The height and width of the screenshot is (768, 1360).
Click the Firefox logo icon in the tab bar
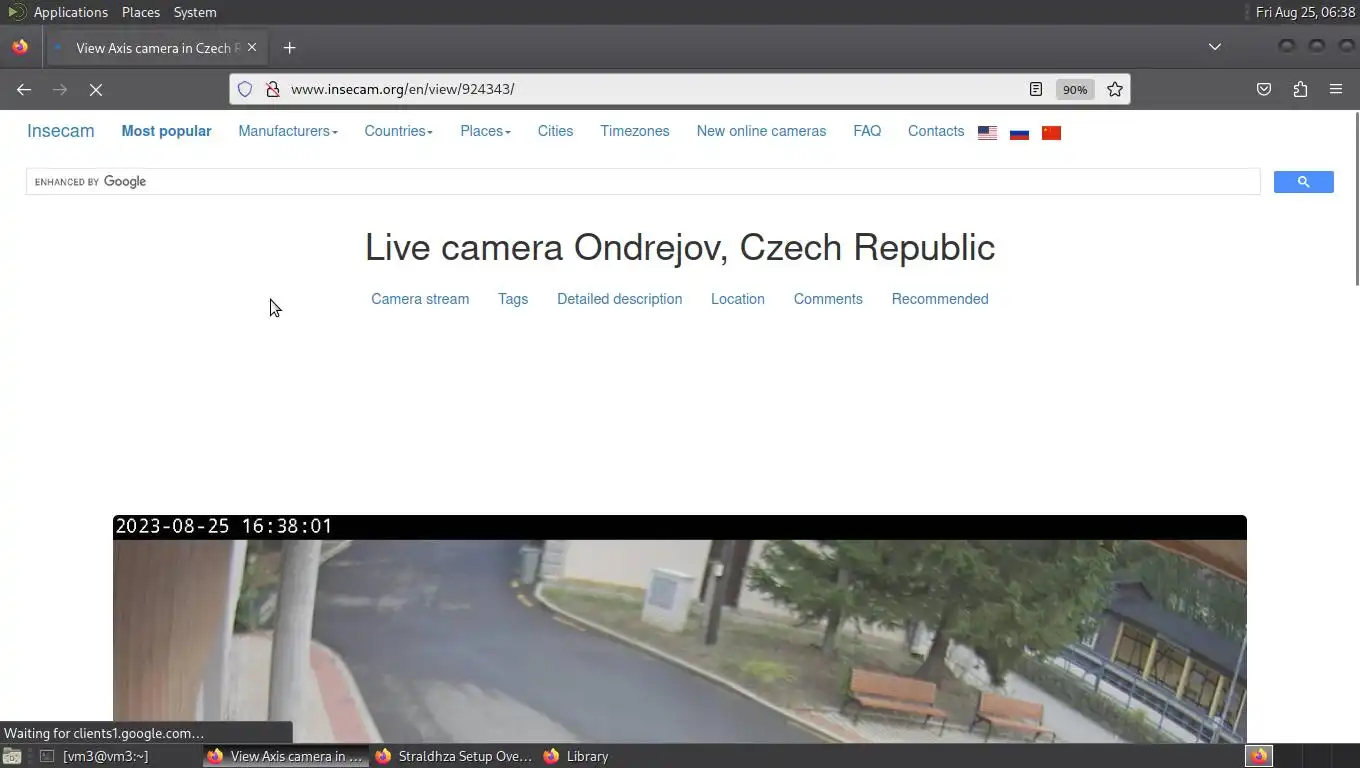pos(20,47)
